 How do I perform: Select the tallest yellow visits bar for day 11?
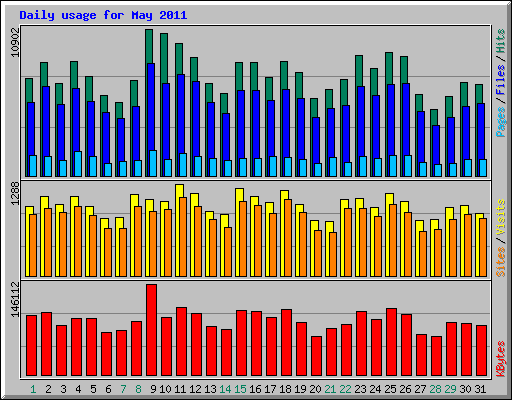tap(179, 191)
